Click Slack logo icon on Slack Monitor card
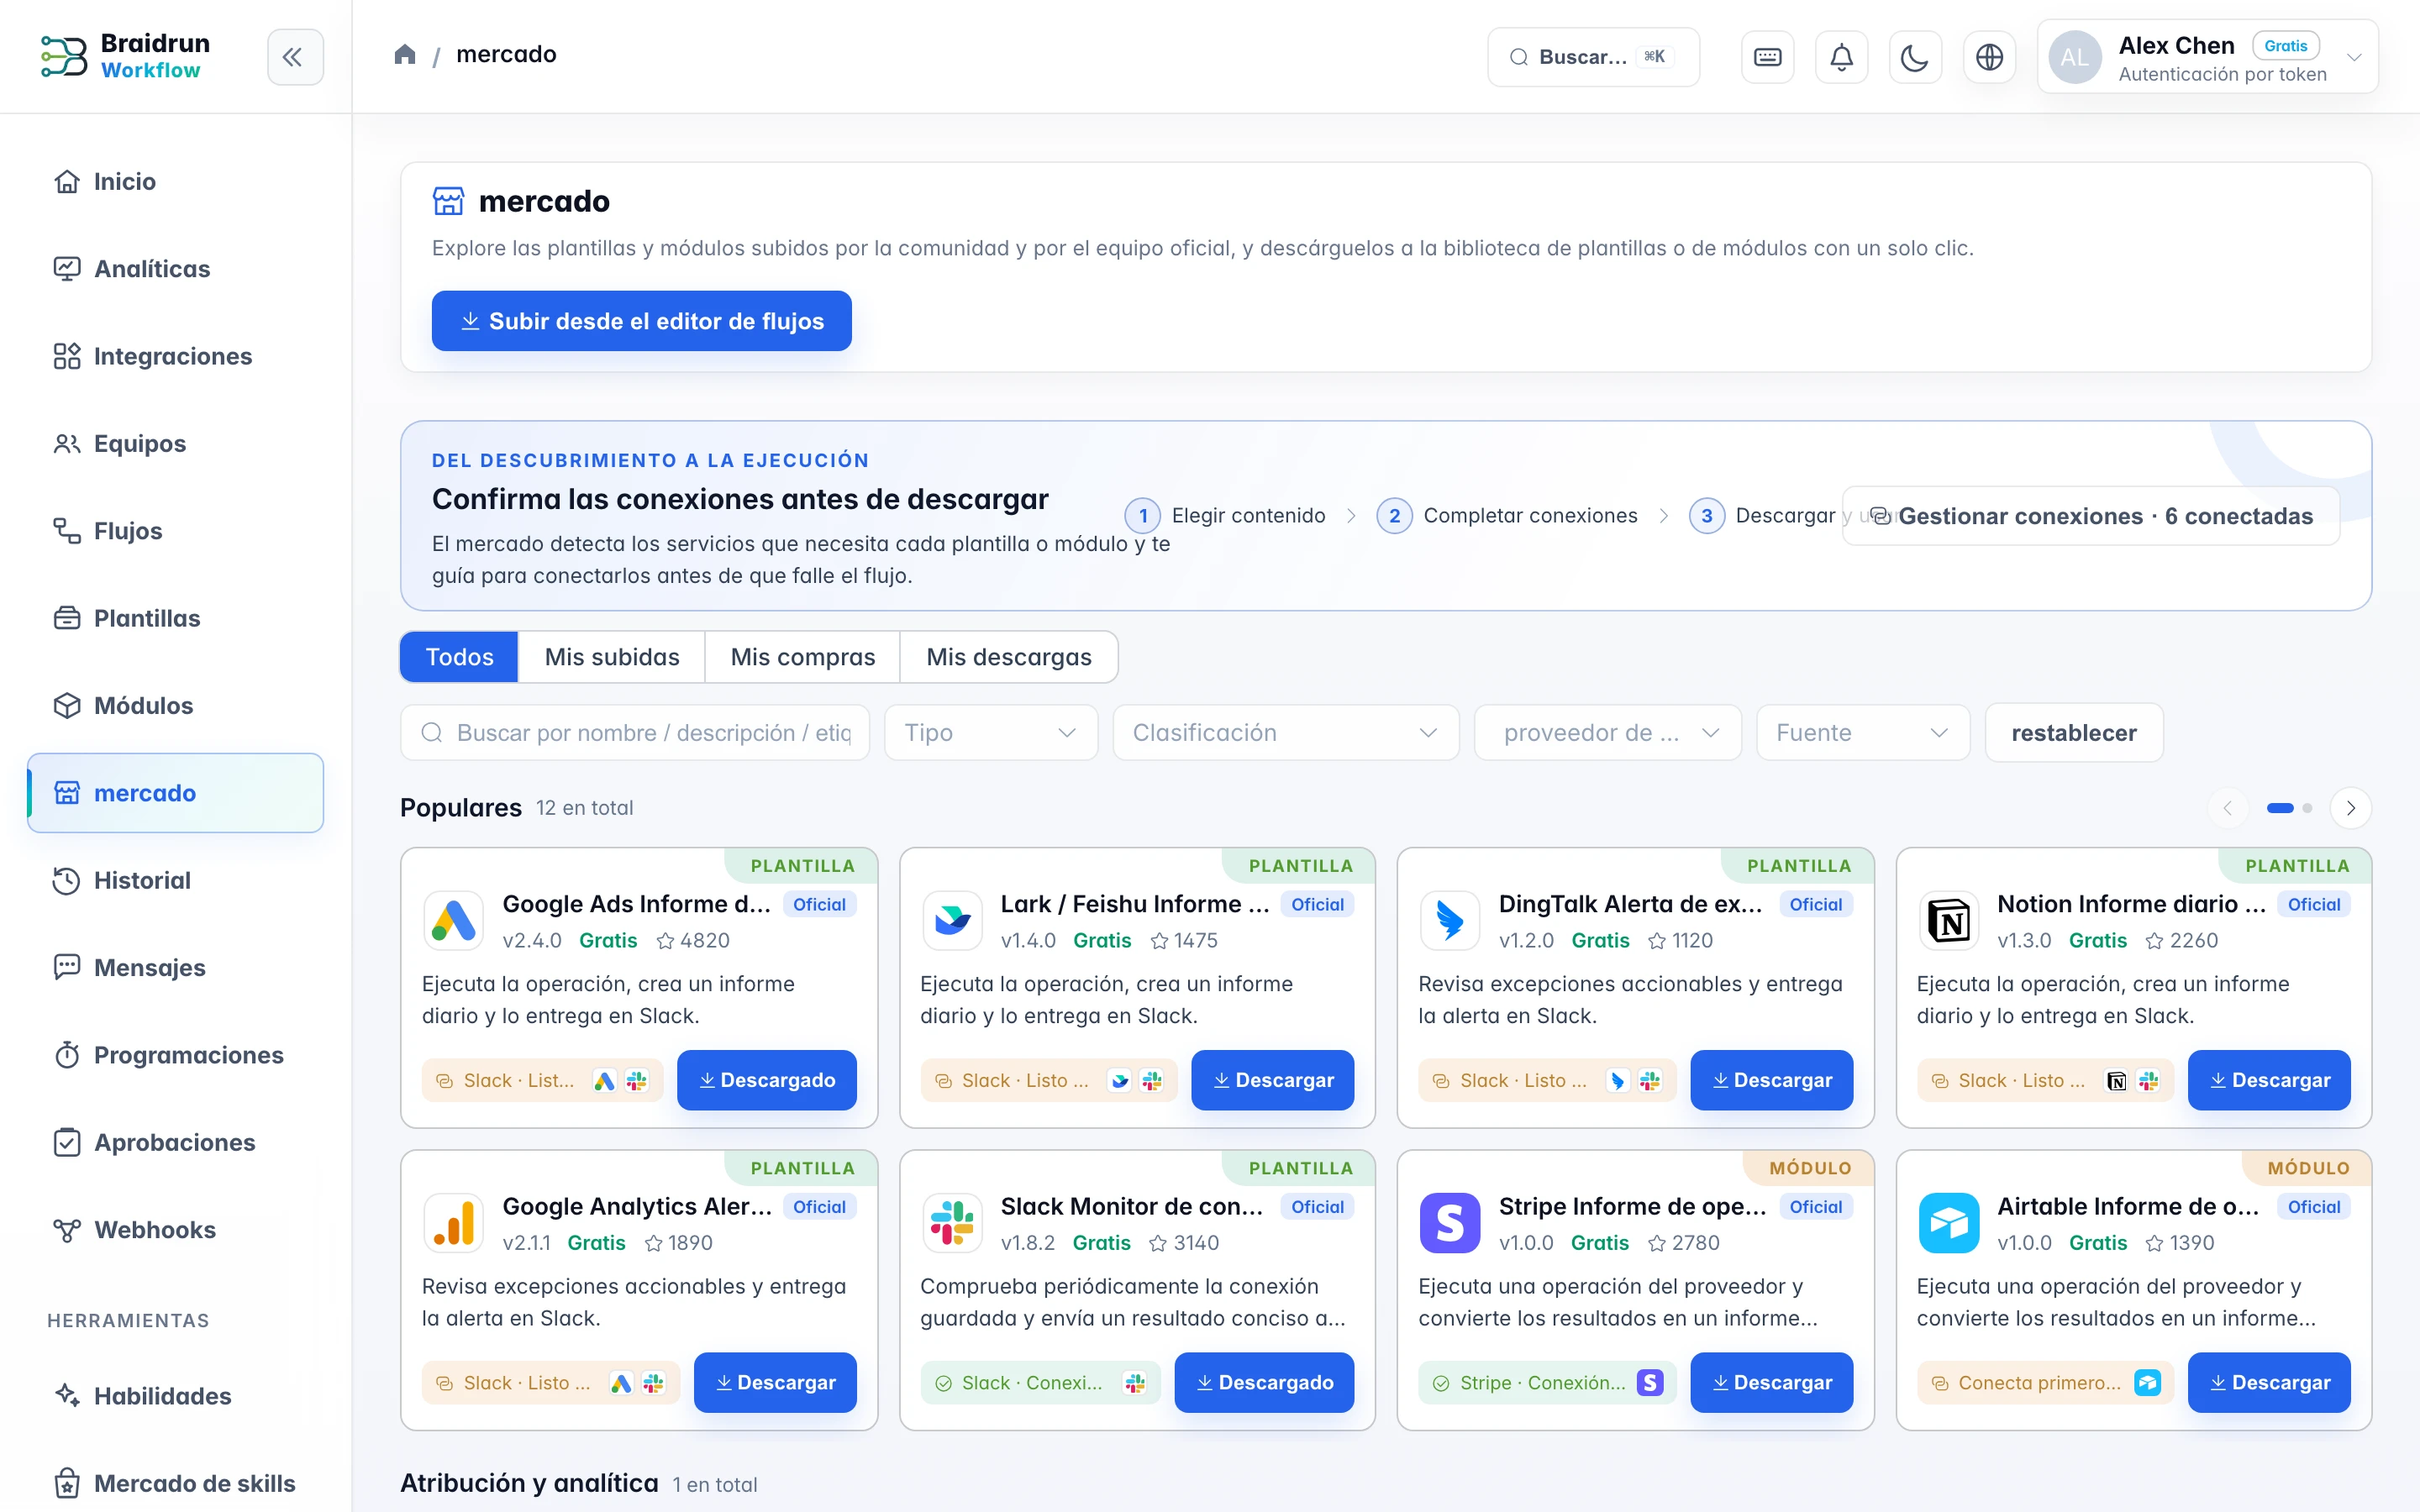The image size is (2420, 1512). pos(952,1222)
